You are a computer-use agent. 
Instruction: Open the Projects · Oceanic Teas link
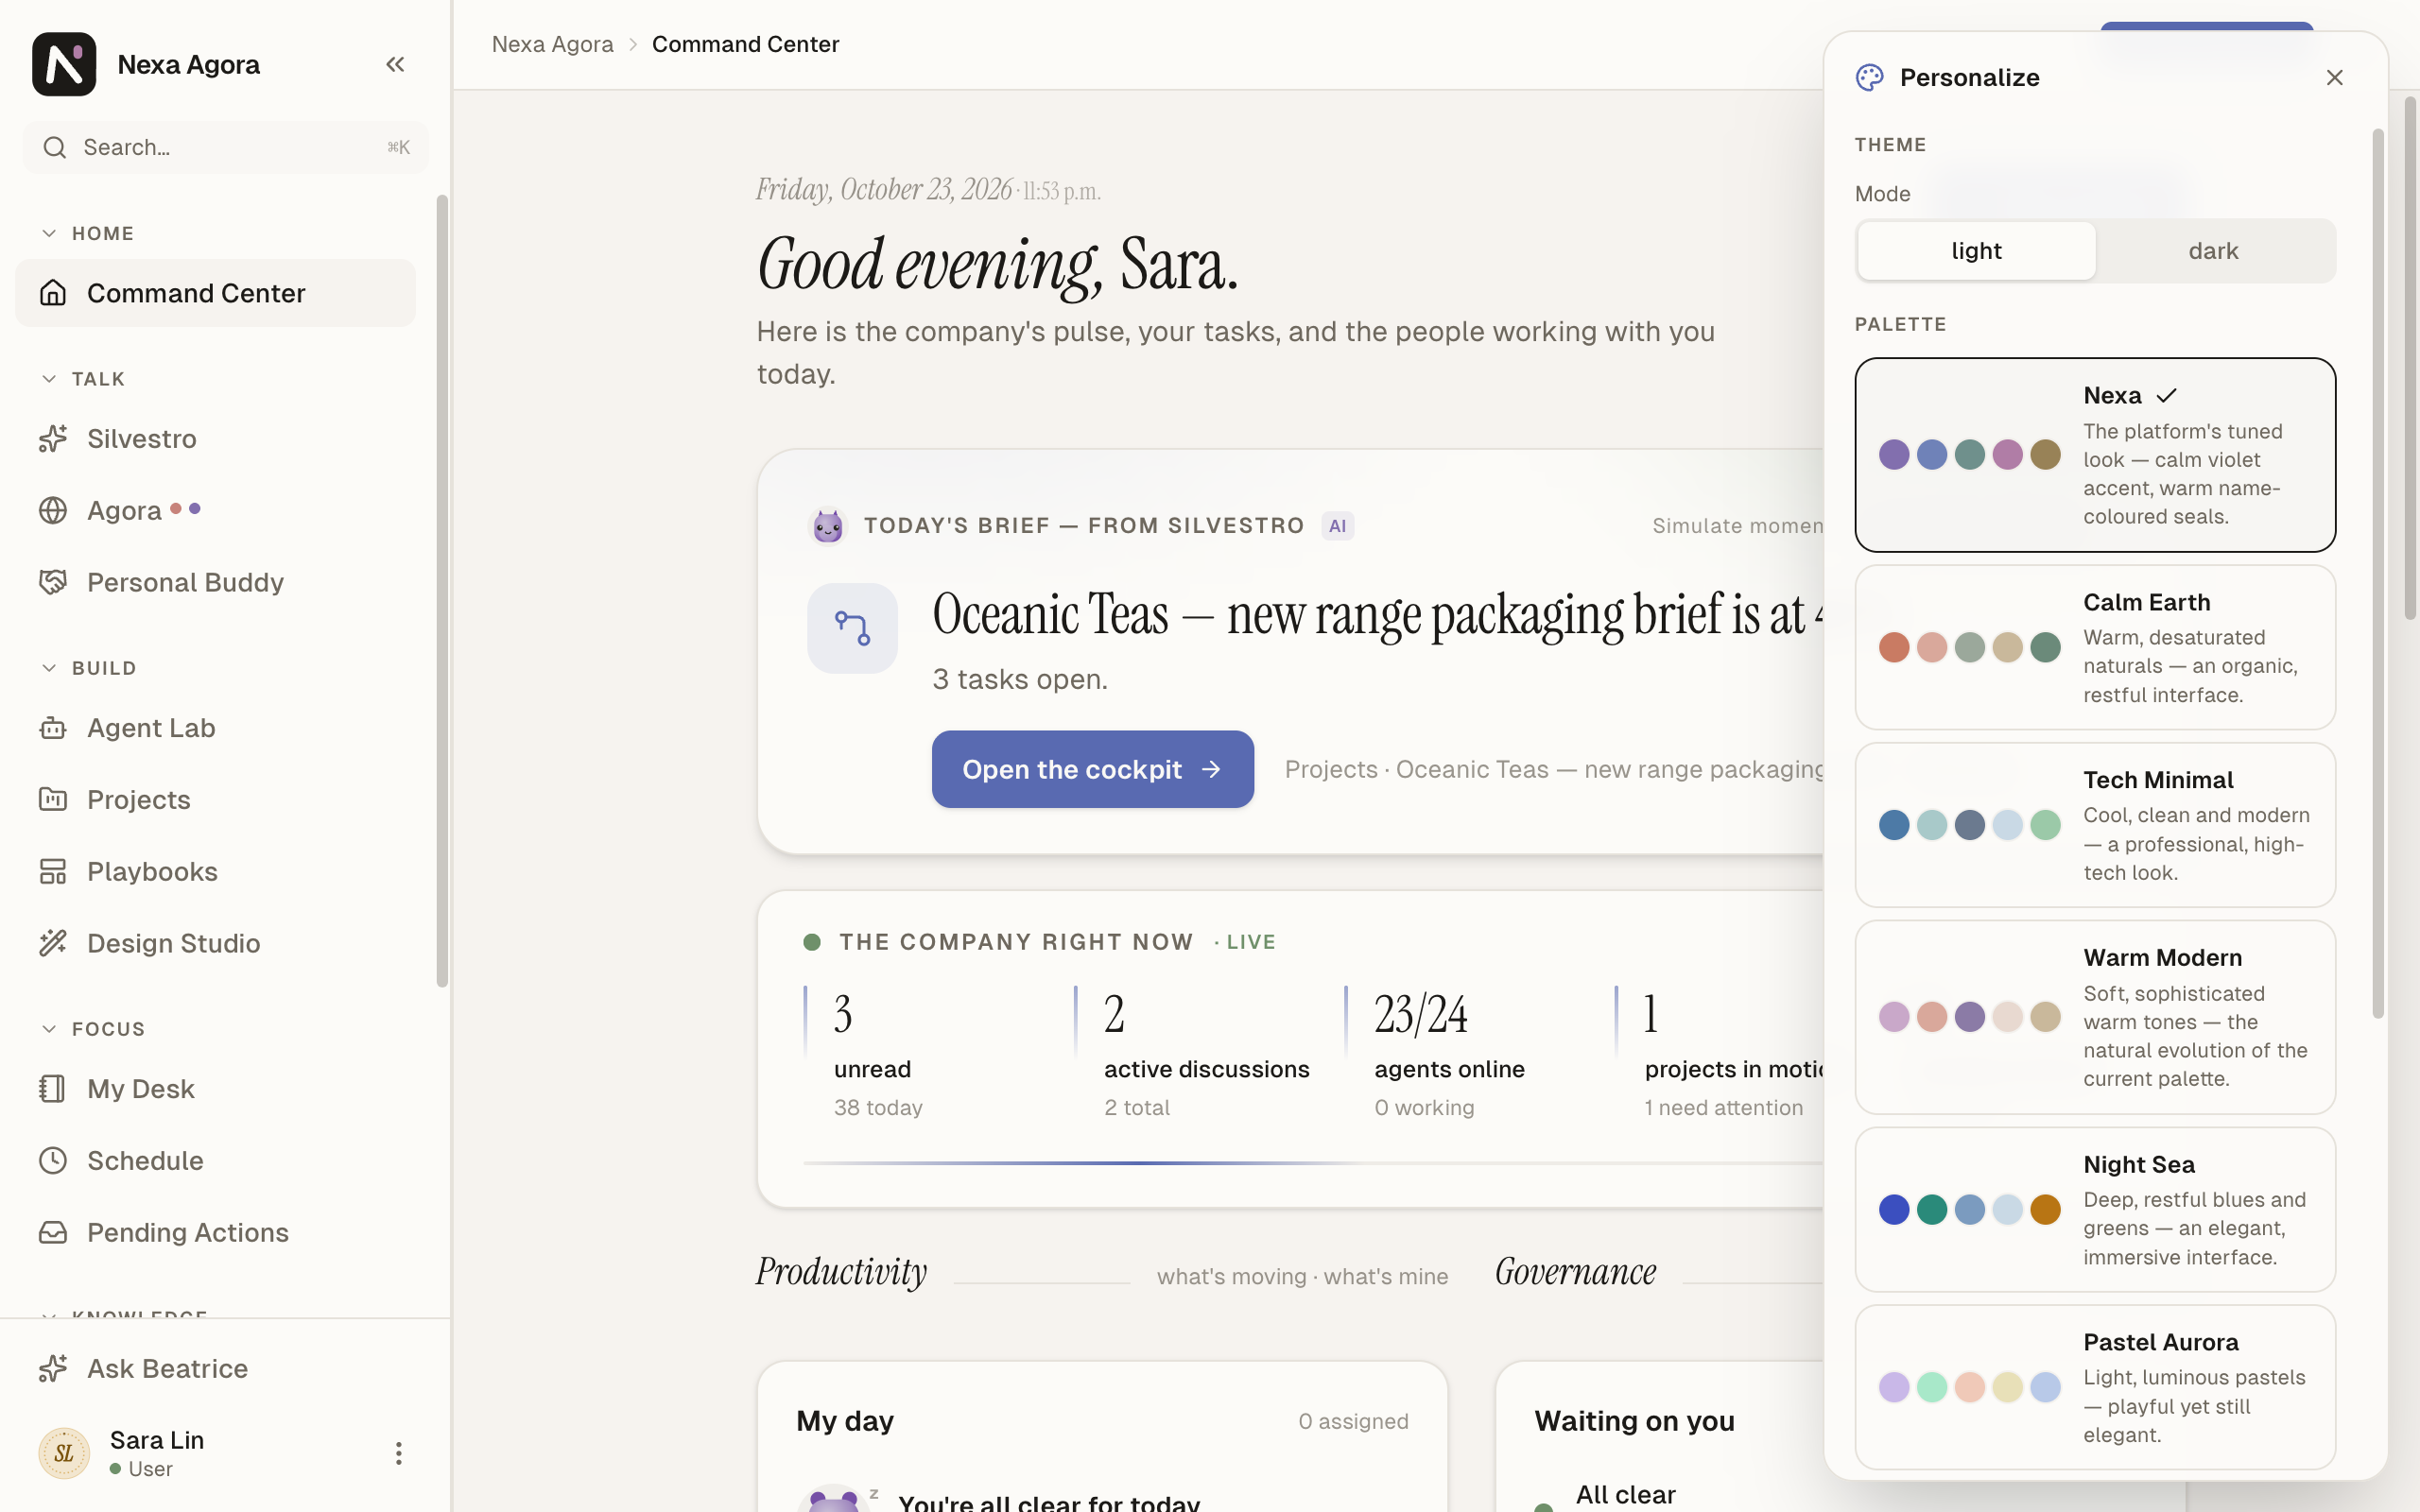coord(1555,769)
